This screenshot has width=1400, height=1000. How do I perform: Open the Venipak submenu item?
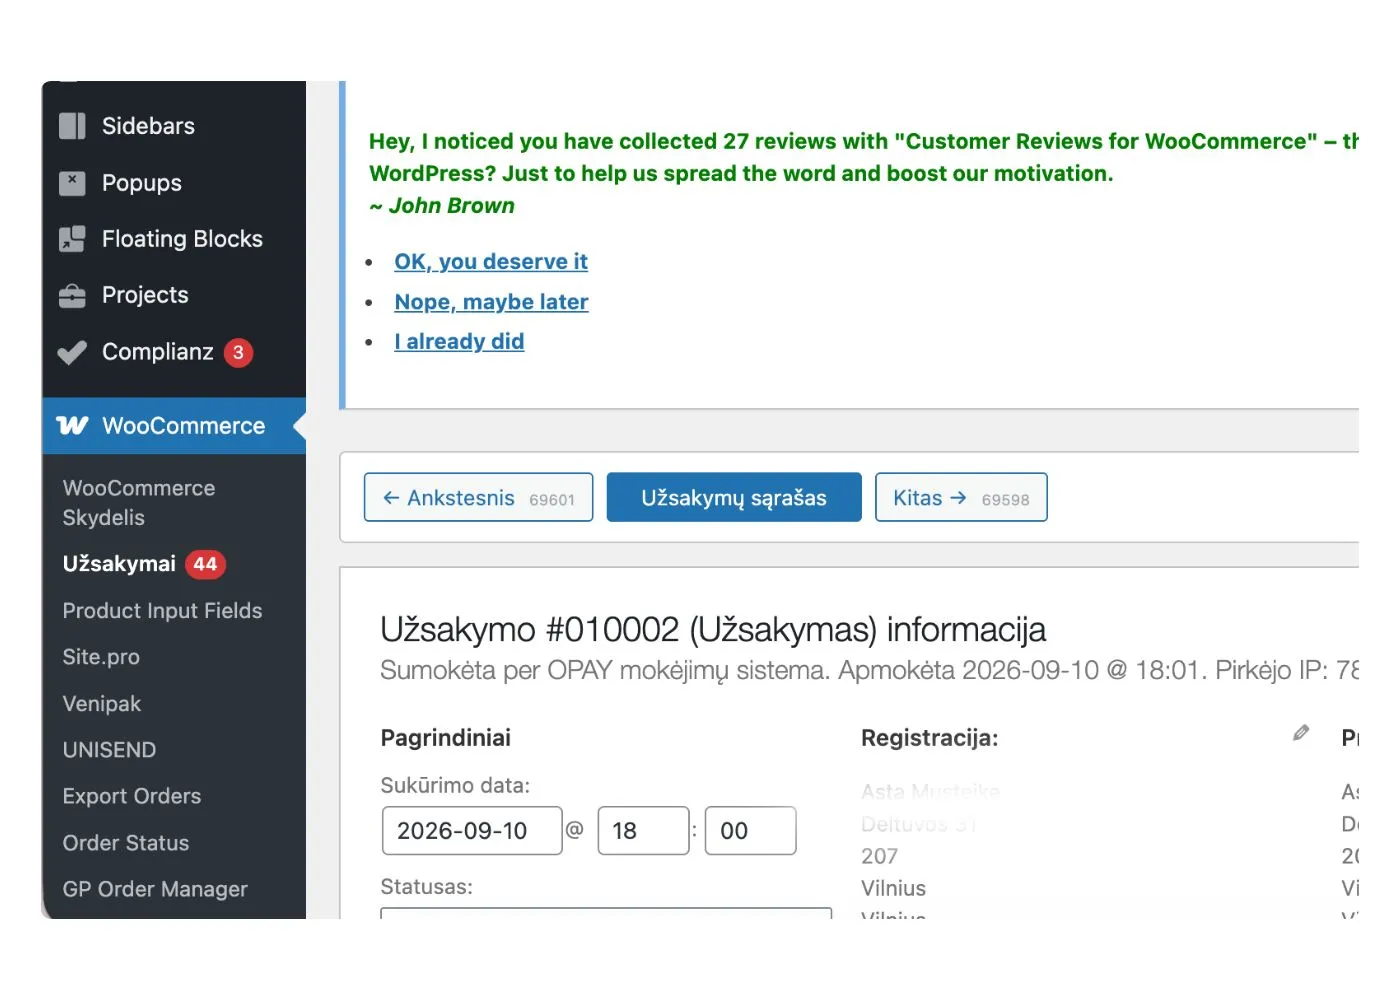coord(102,704)
